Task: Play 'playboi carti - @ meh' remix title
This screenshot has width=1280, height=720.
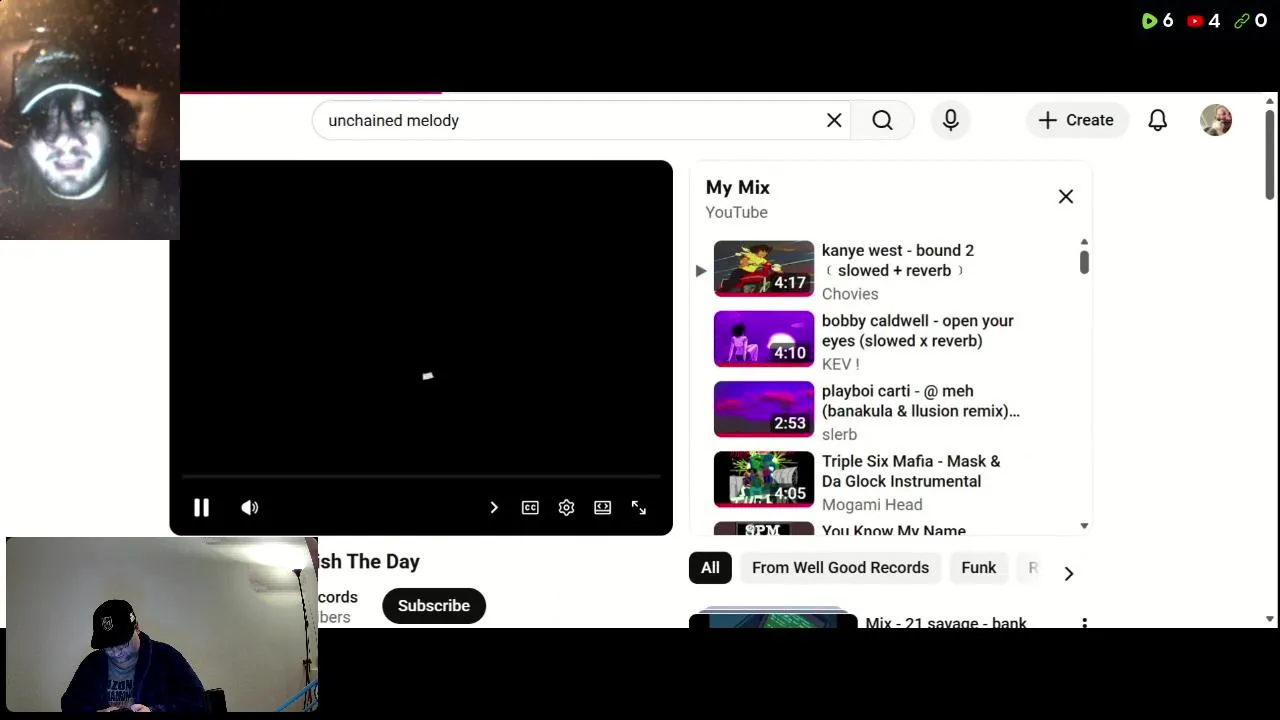Action: coord(920,401)
